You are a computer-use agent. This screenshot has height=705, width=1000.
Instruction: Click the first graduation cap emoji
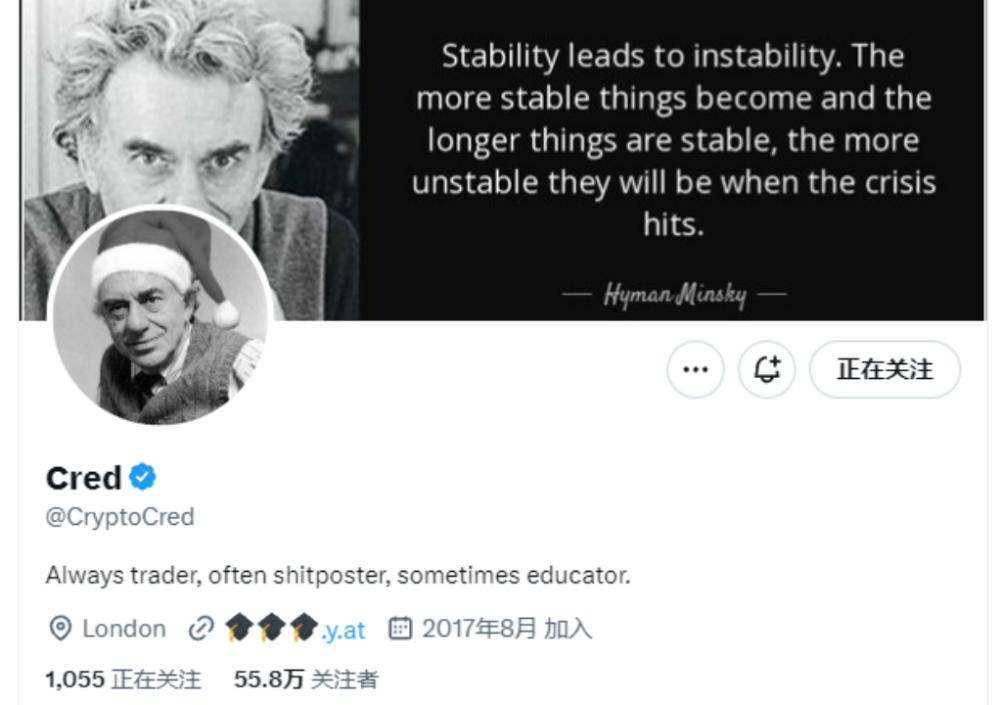239,628
